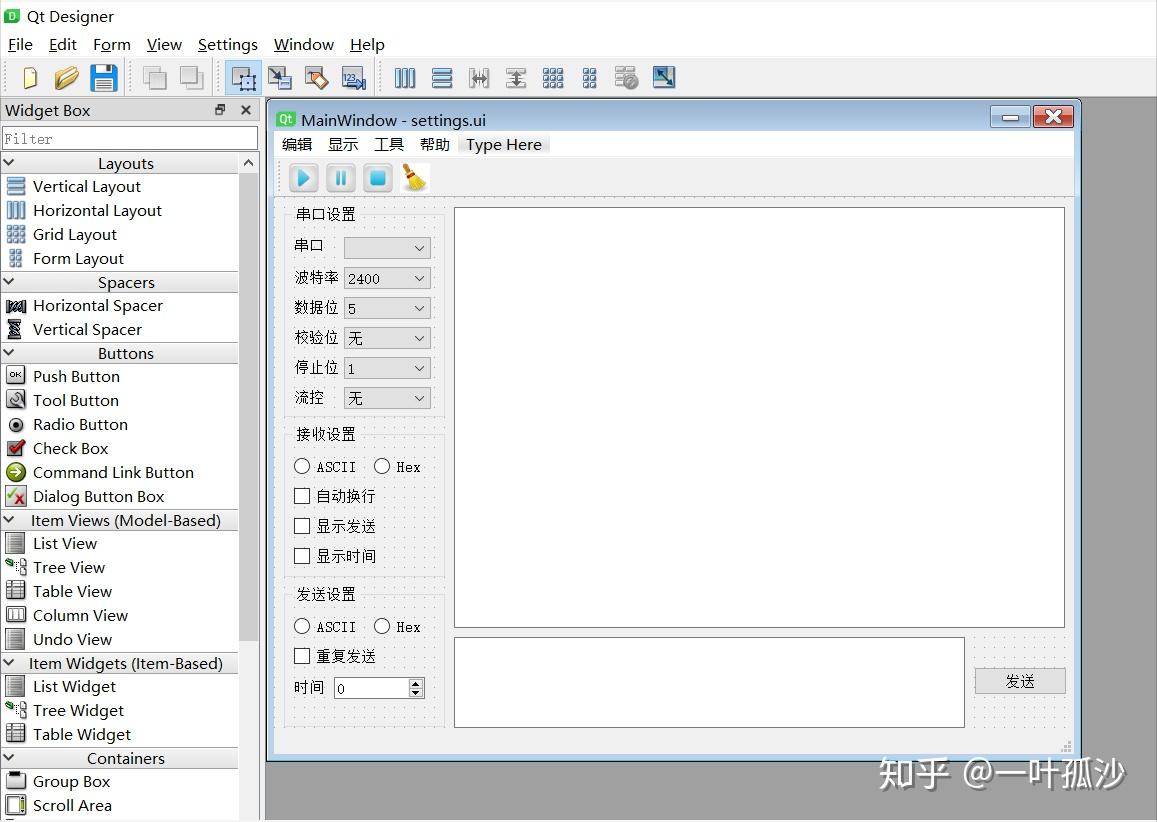
Task: Click the Edit Tab Order icon
Action: (353, 77)
